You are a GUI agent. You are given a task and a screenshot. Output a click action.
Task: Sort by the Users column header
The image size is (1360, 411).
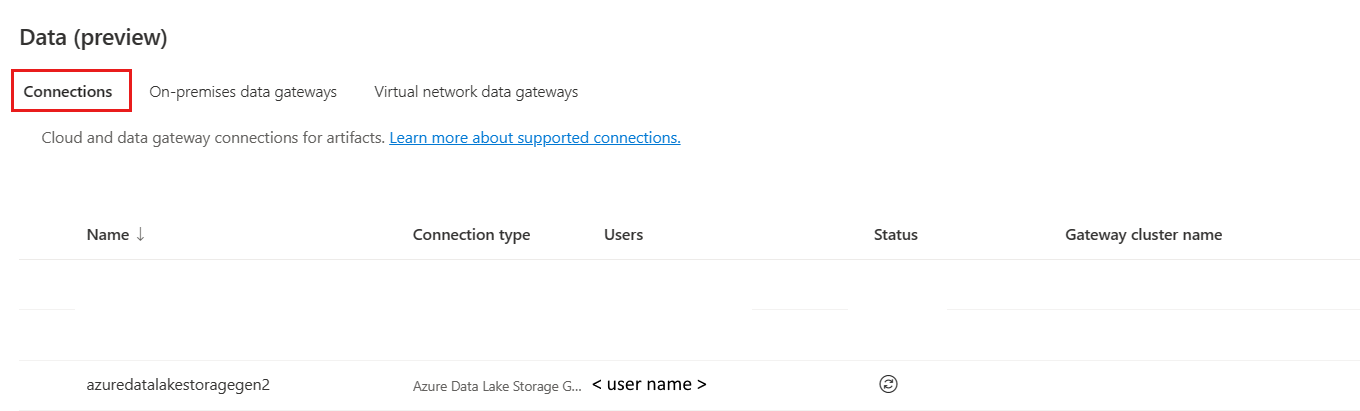click(624, 235)
